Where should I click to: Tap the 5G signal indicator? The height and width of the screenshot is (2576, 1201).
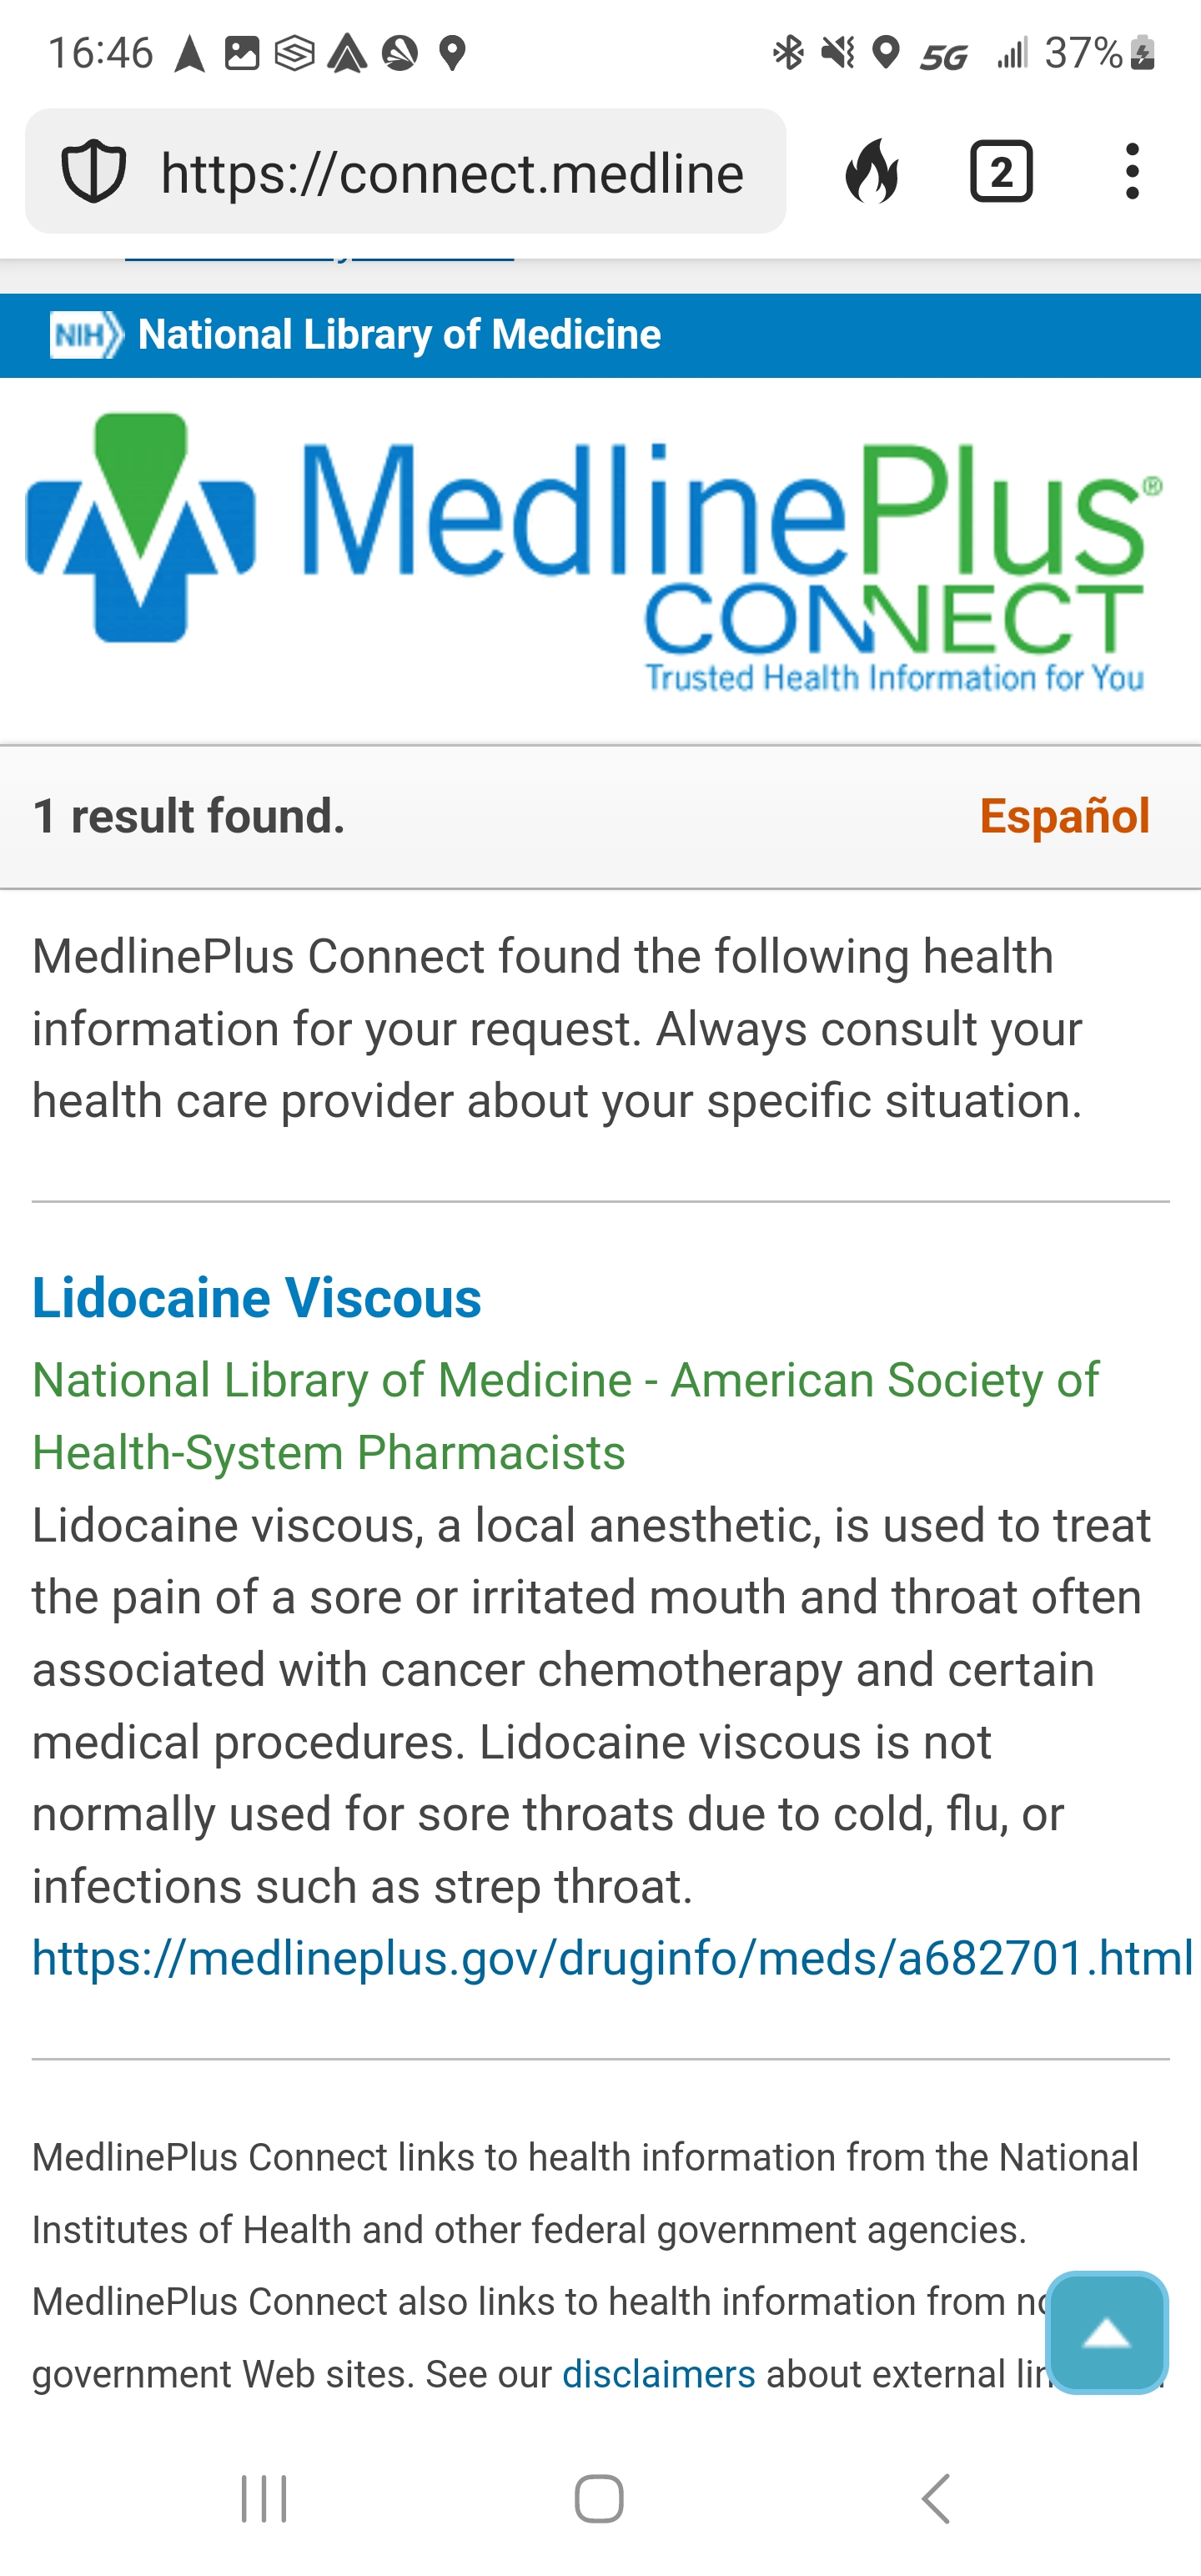(944, 56)
